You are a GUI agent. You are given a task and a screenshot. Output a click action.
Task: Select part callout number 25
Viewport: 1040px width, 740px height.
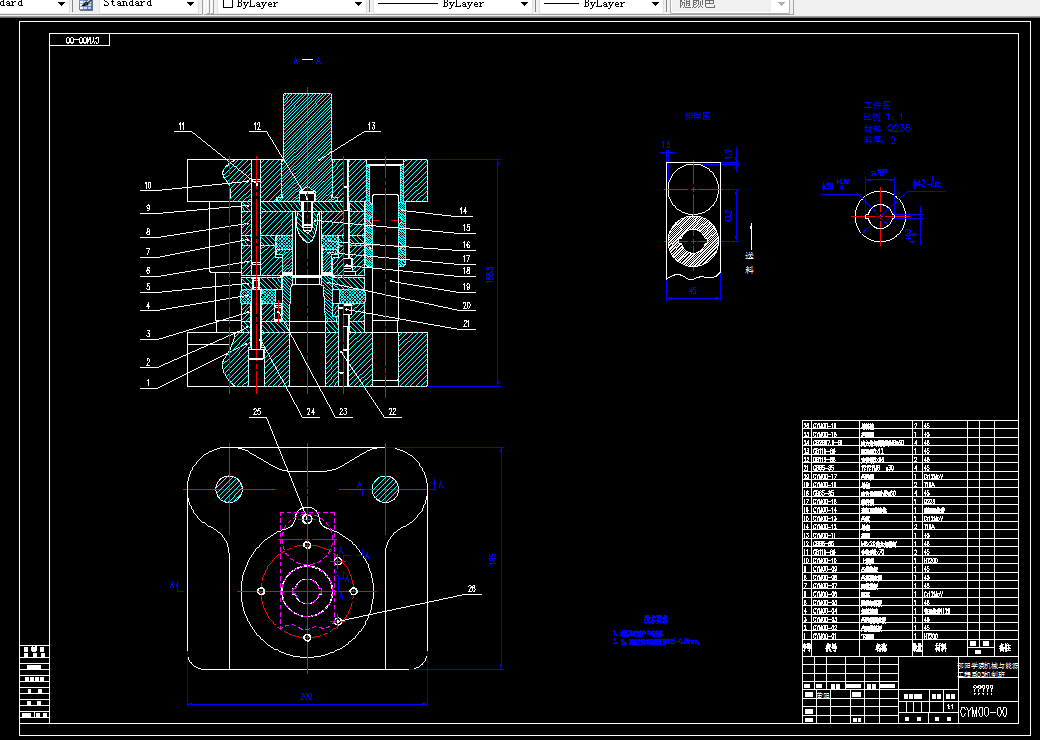coord(257,412)
